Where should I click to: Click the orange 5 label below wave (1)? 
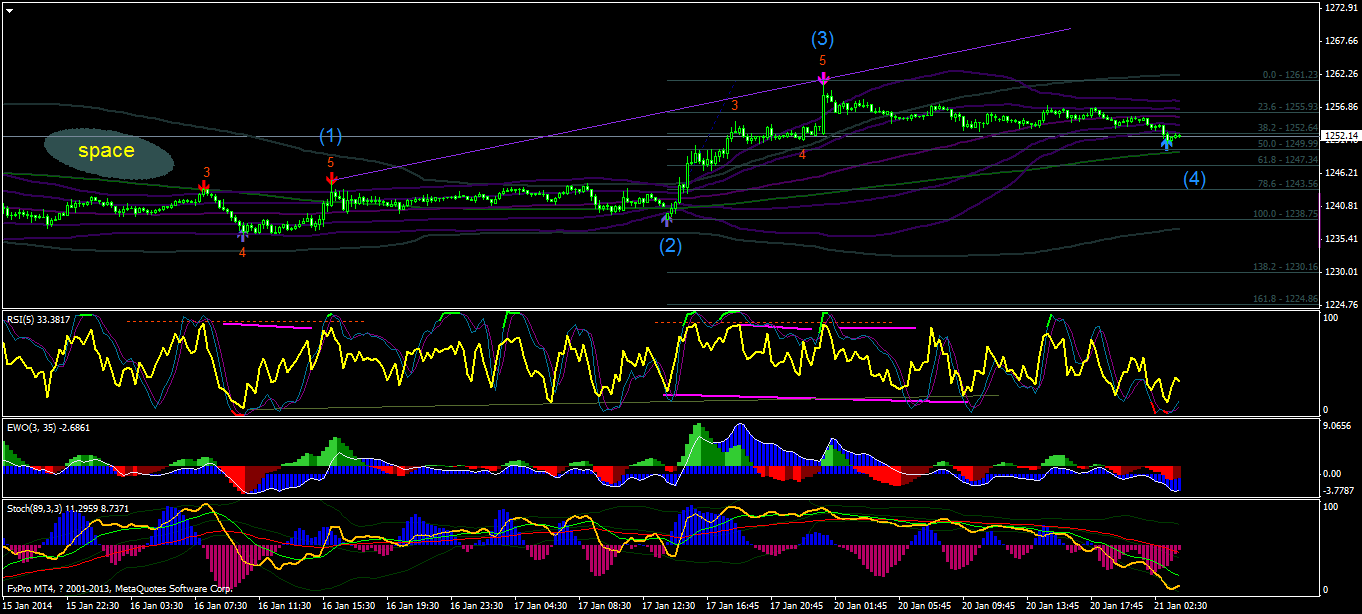point(330,162)
